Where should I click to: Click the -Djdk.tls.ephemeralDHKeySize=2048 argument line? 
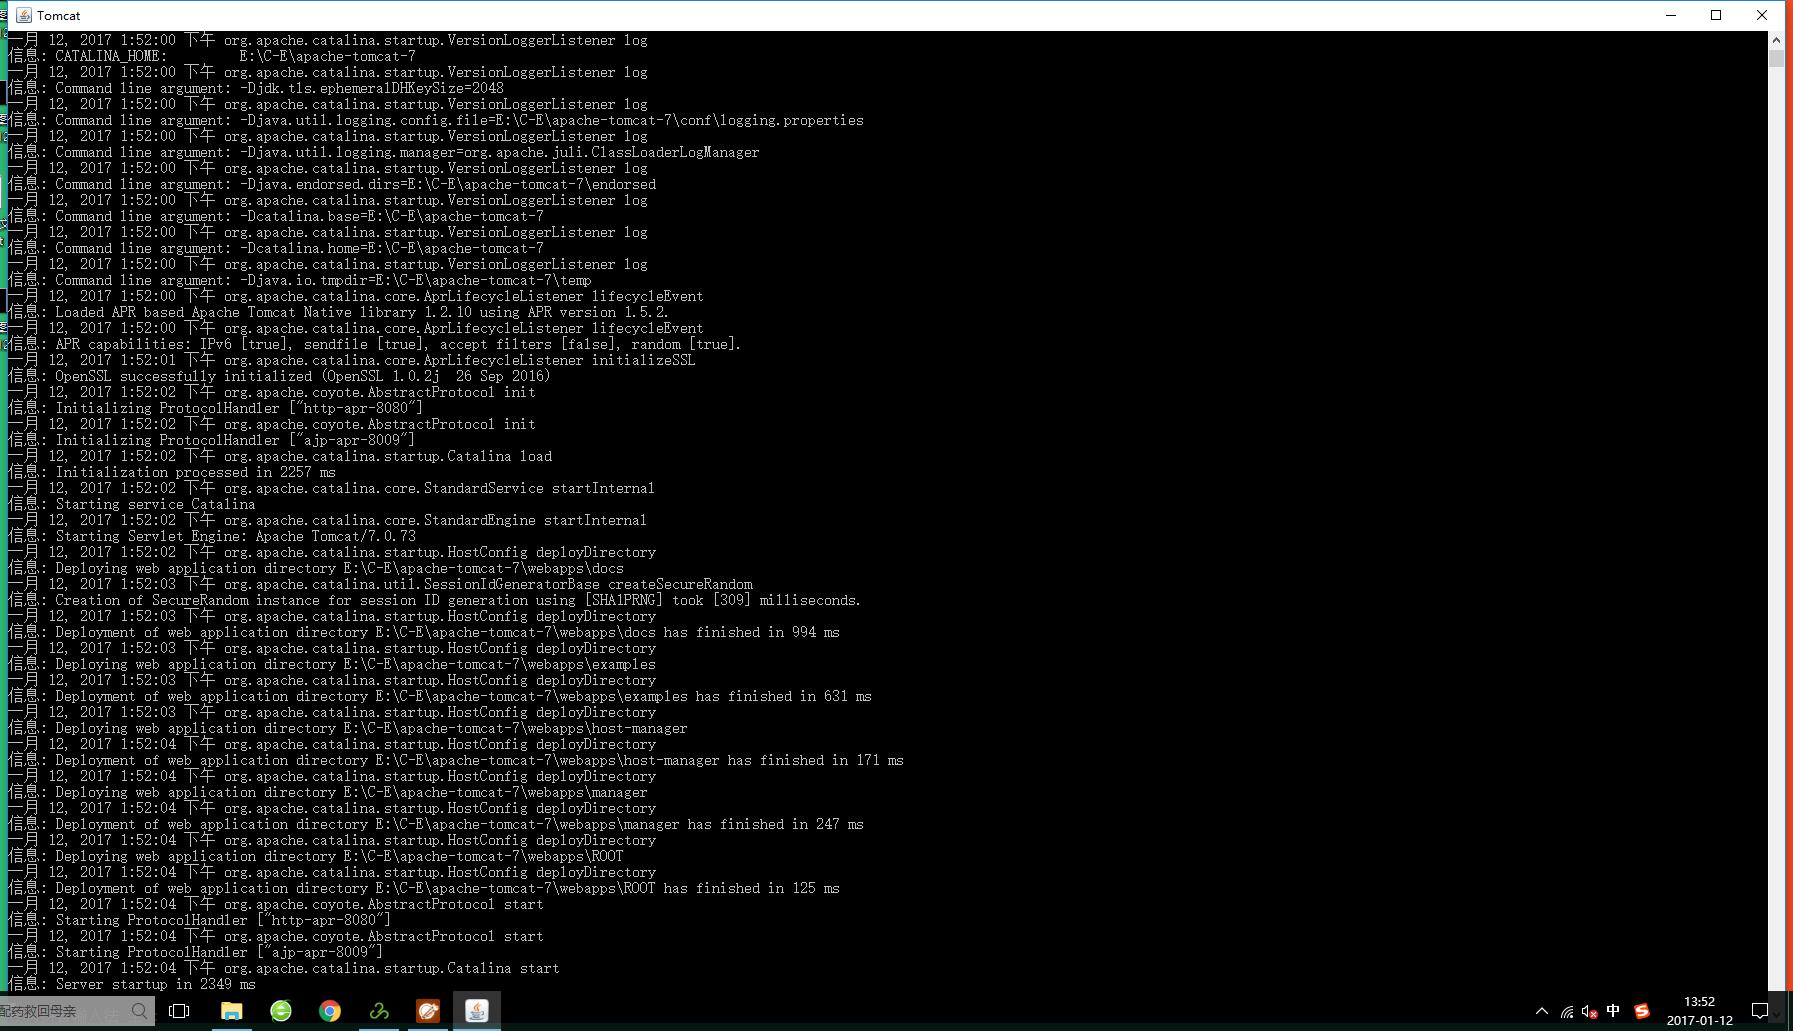256,88
